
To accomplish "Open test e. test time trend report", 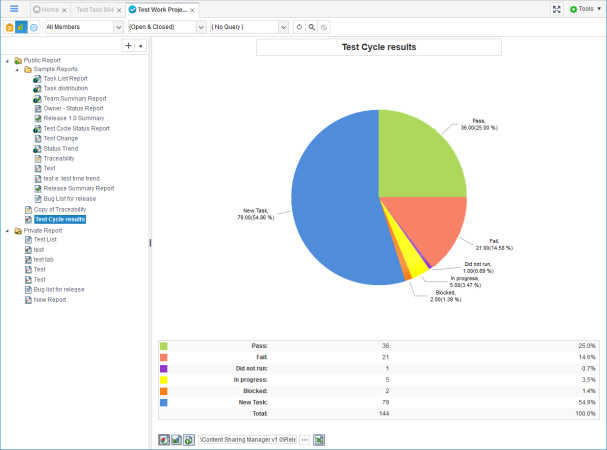I will pyautogui.click(x=71, y=179).
